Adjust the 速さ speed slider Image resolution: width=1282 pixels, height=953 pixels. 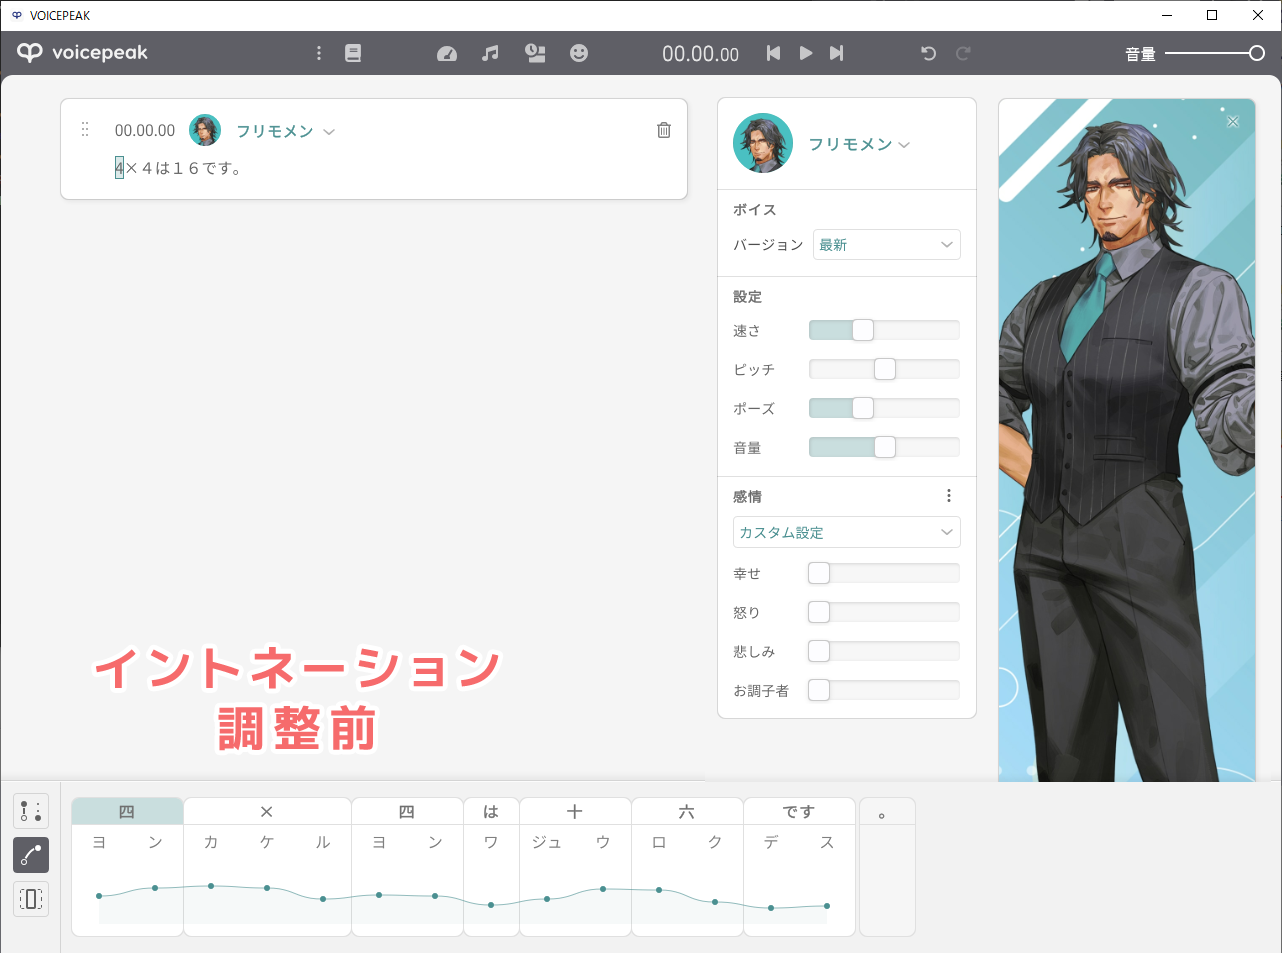tap(884, 330)
